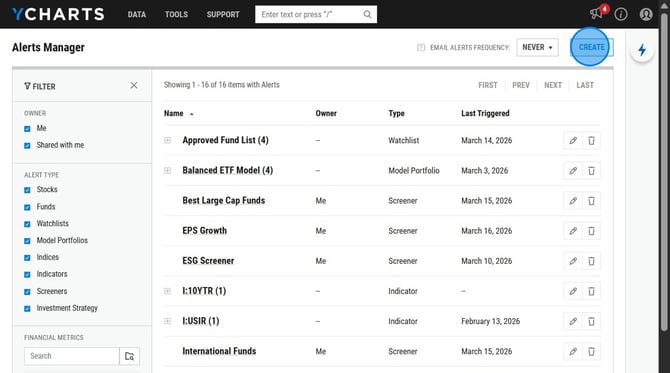
Task: Expand the I:USIR row
Action: [x=168, y=321]
